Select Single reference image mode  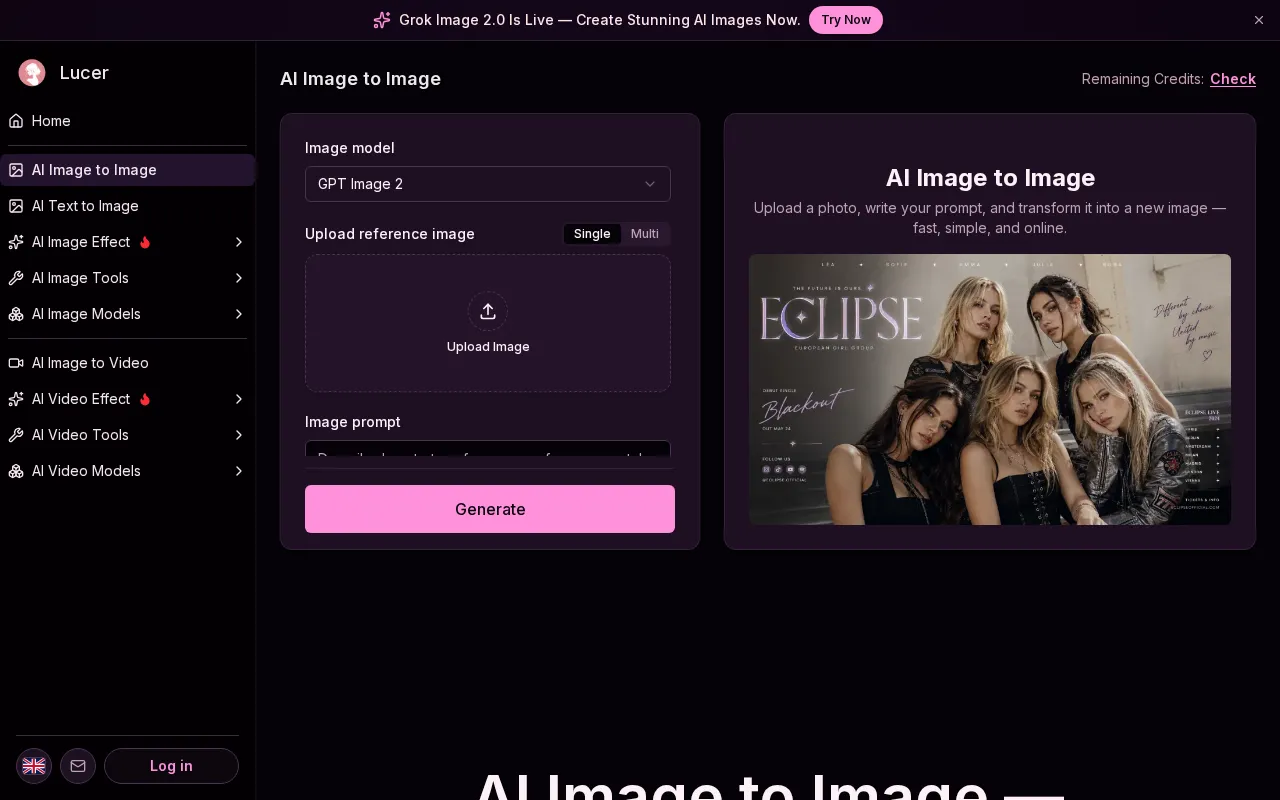coord(592,234)
